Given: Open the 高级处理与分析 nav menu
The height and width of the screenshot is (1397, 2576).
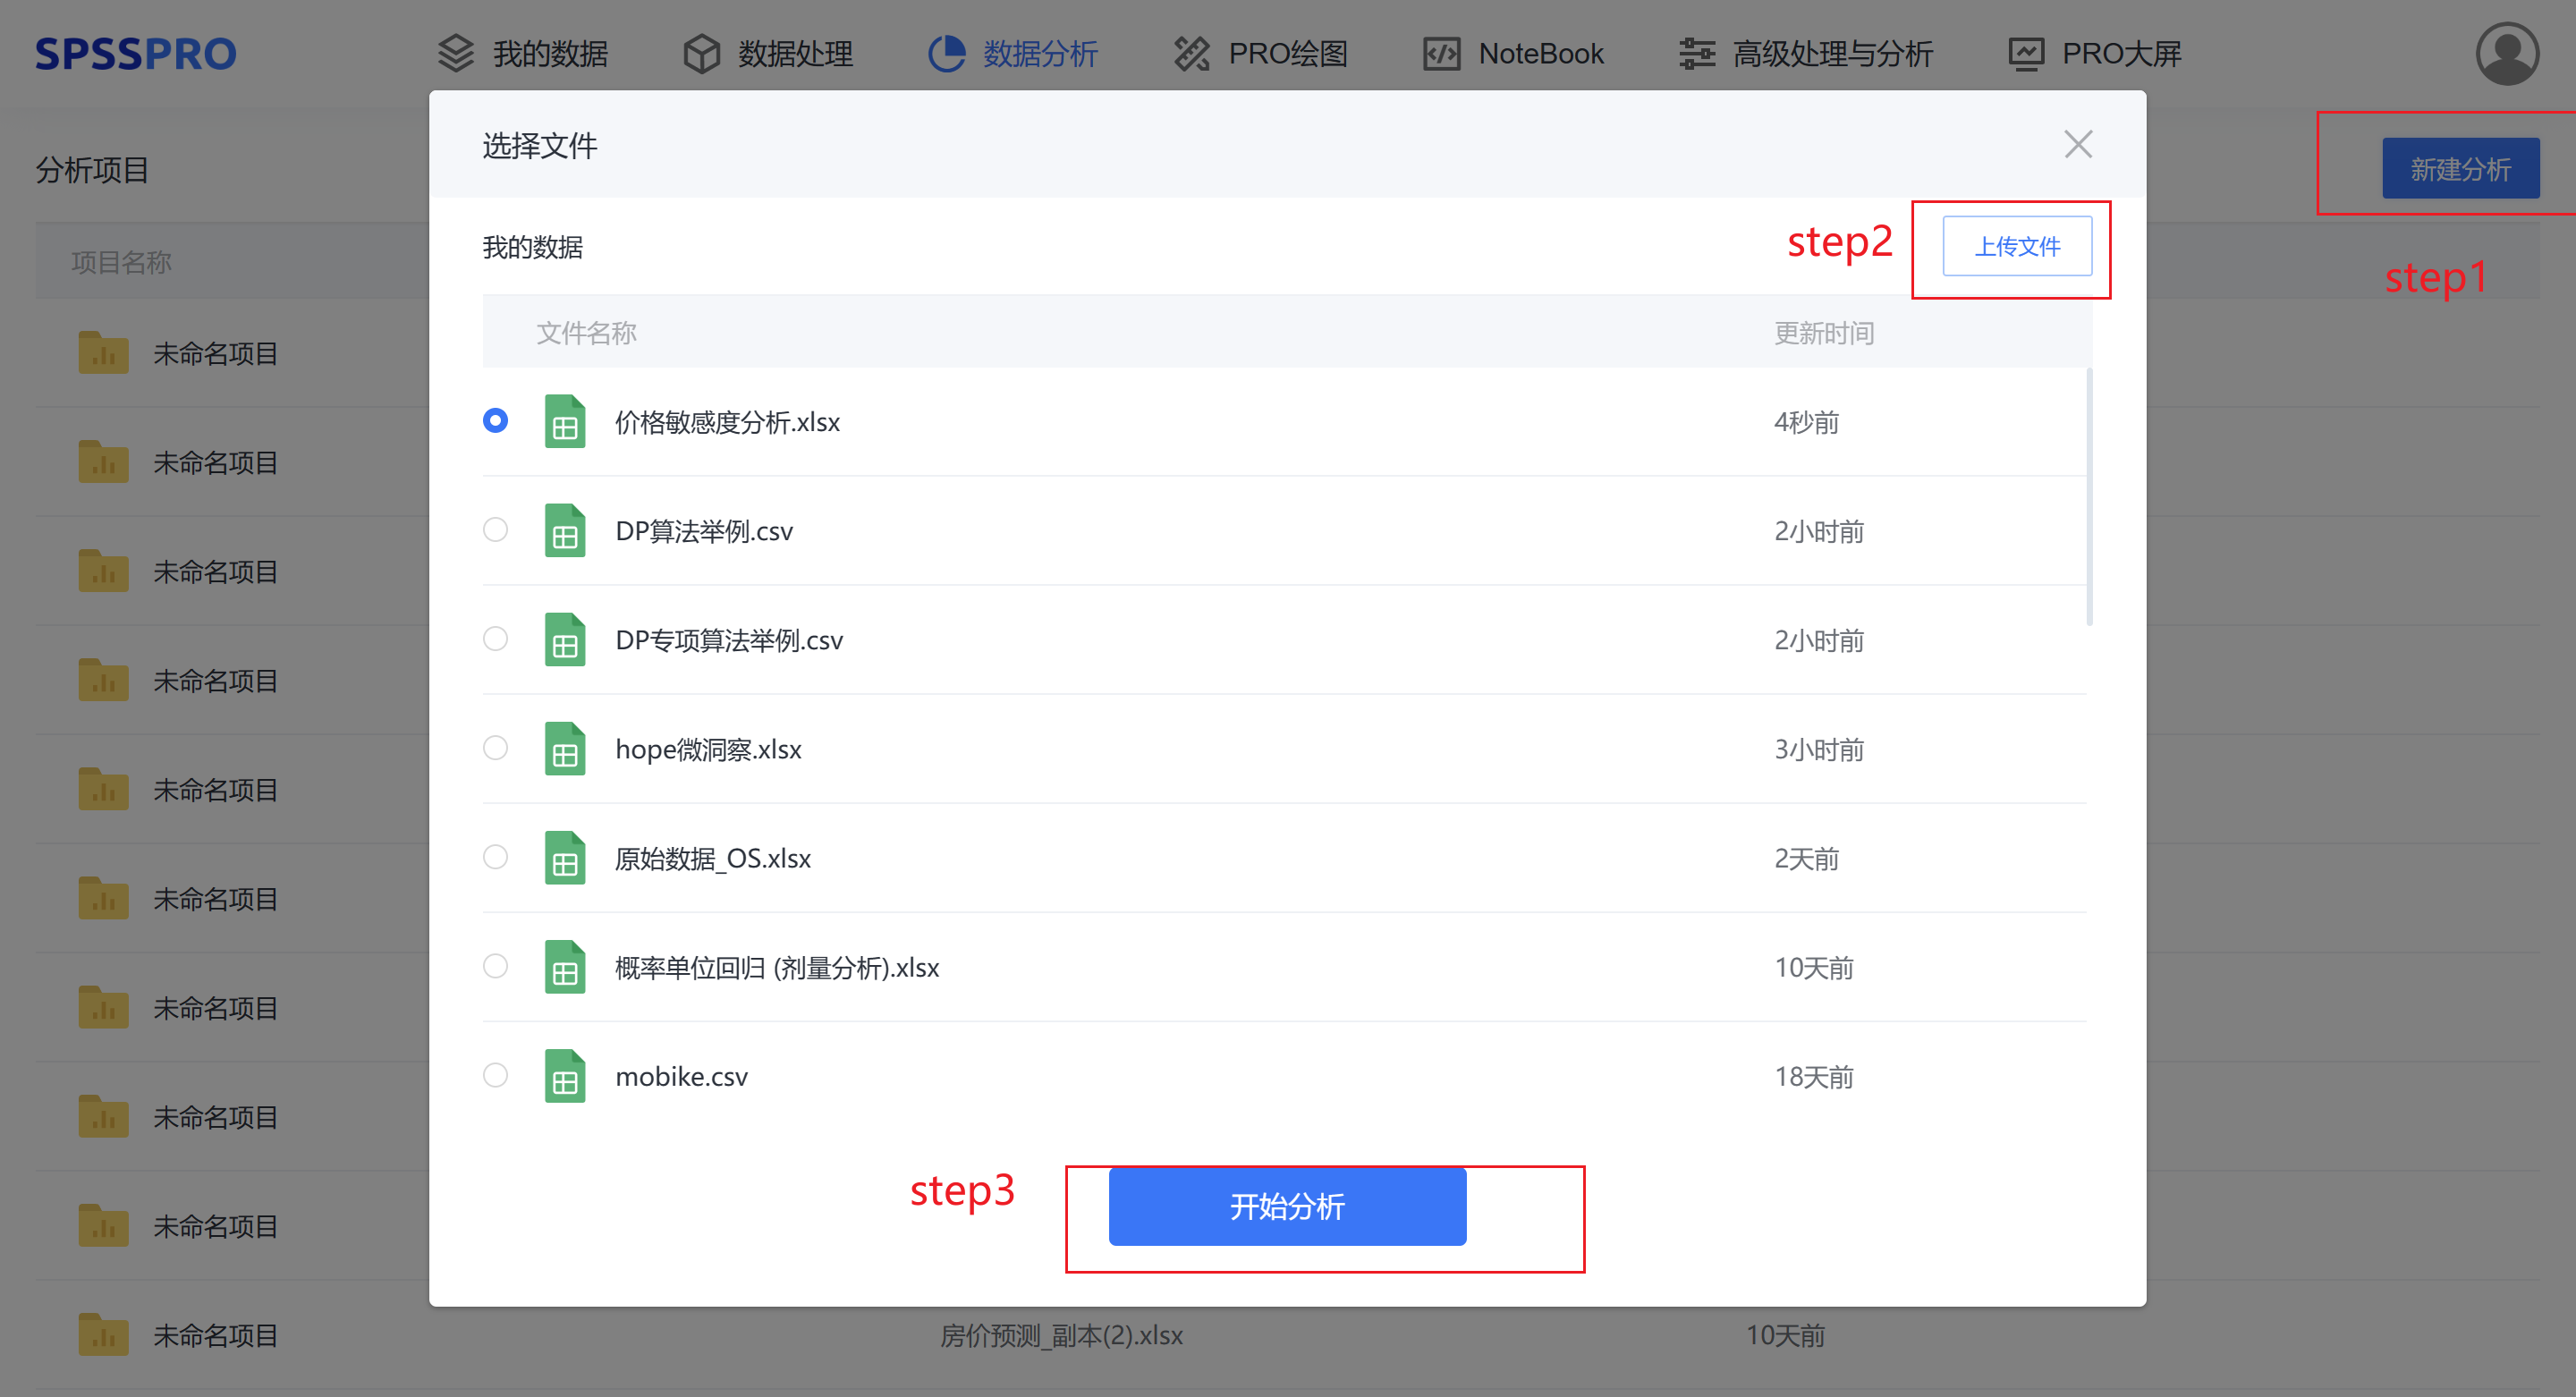Looking at the screenshot, I should (1806, 54).
